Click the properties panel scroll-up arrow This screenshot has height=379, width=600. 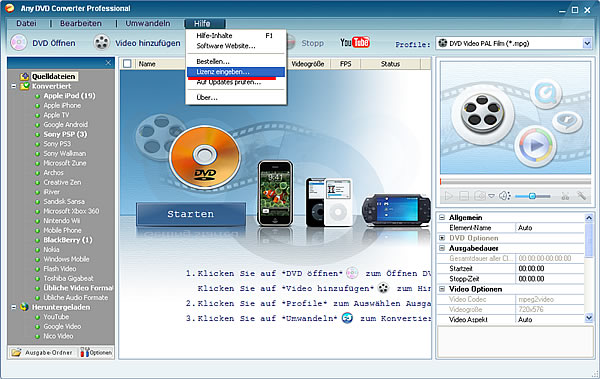[x=589, y=218]
